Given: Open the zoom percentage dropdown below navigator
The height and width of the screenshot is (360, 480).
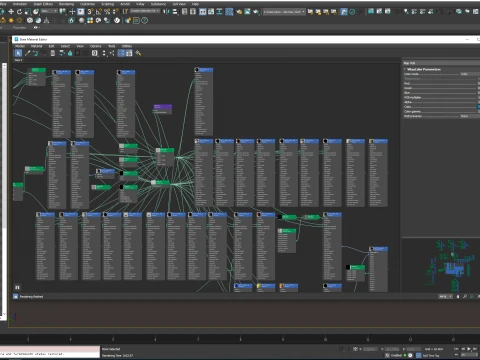Looking at the screenshot, I should pyautogui.click(x=445, y=296).
